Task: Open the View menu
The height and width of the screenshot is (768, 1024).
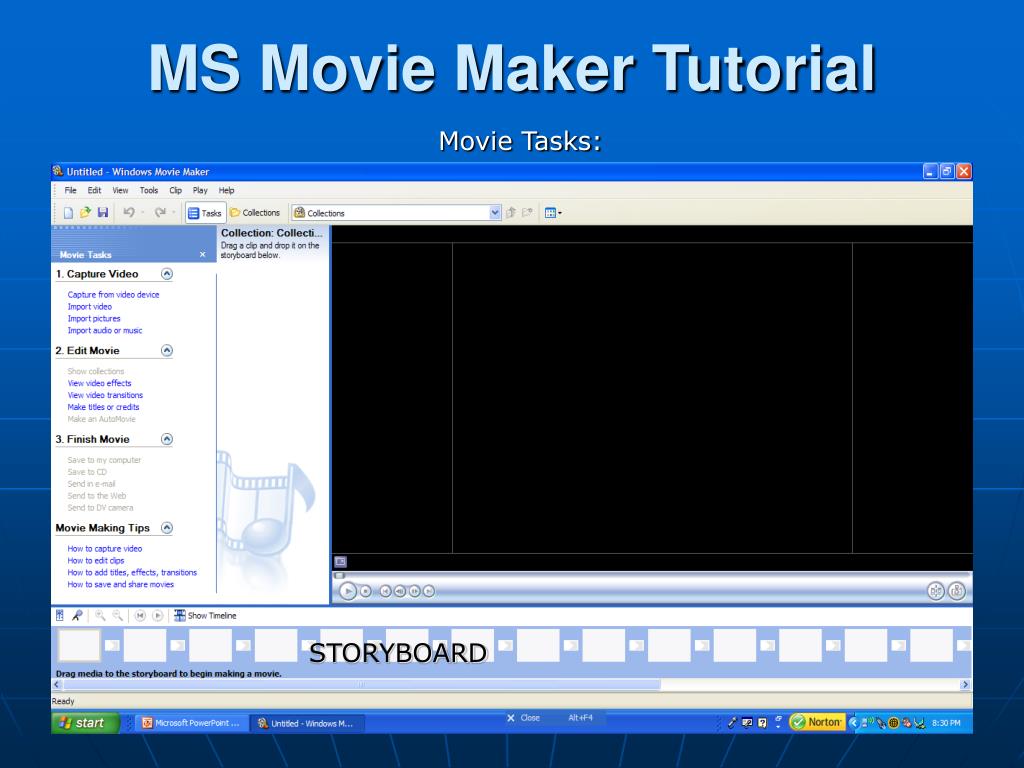Action: coord(120,191)
